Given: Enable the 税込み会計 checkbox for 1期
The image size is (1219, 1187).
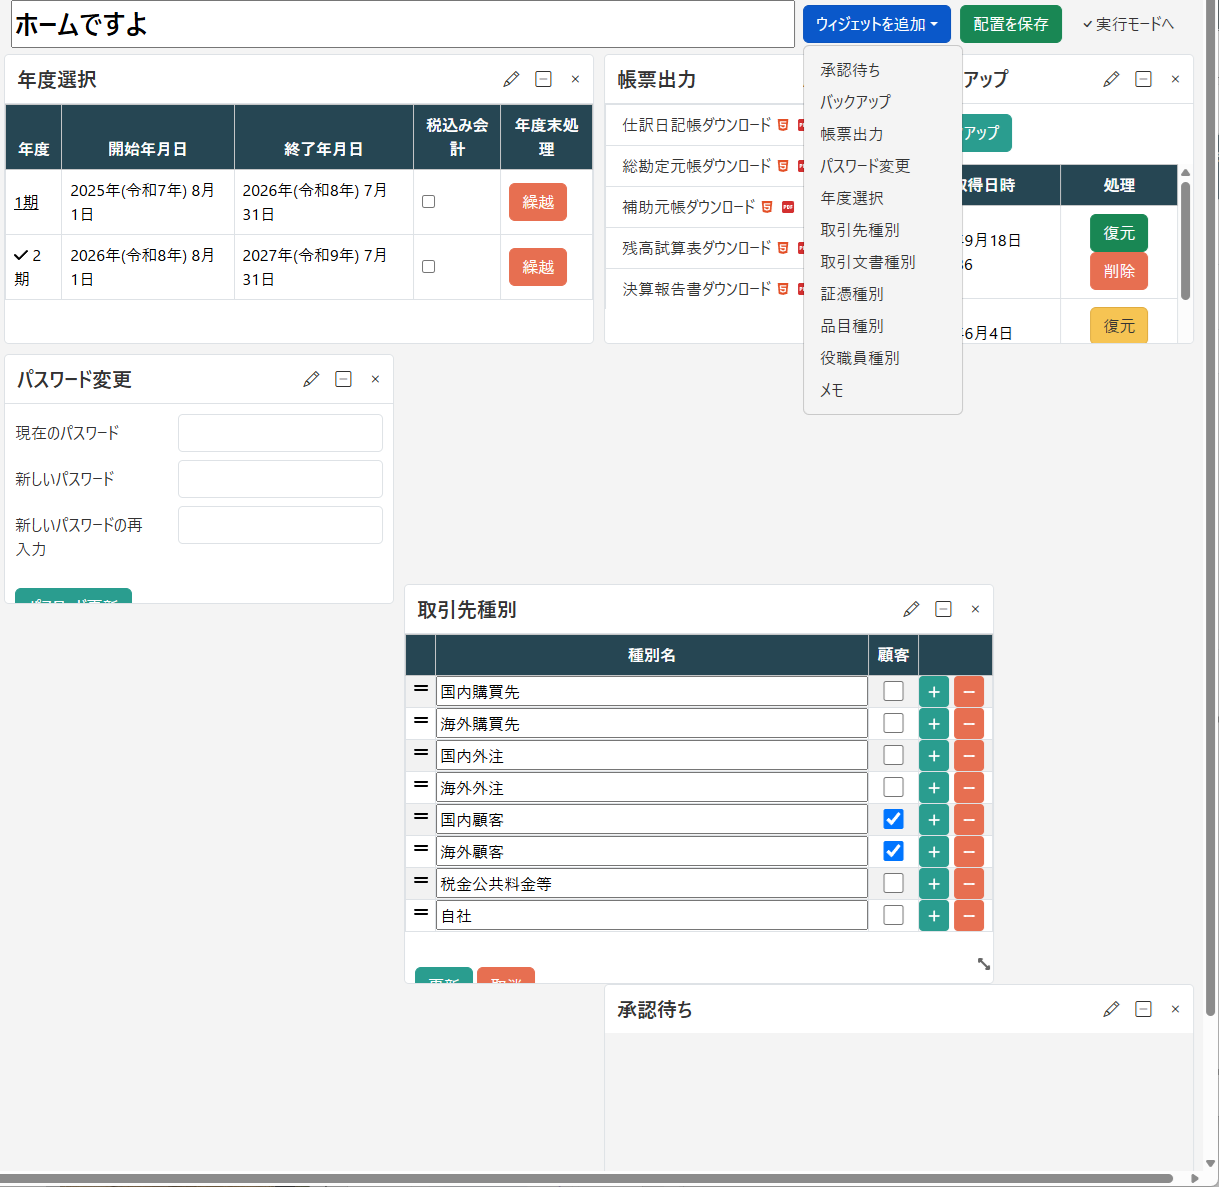Looking at the screenshot, I should pyautogui.click(x=428, y=200).
